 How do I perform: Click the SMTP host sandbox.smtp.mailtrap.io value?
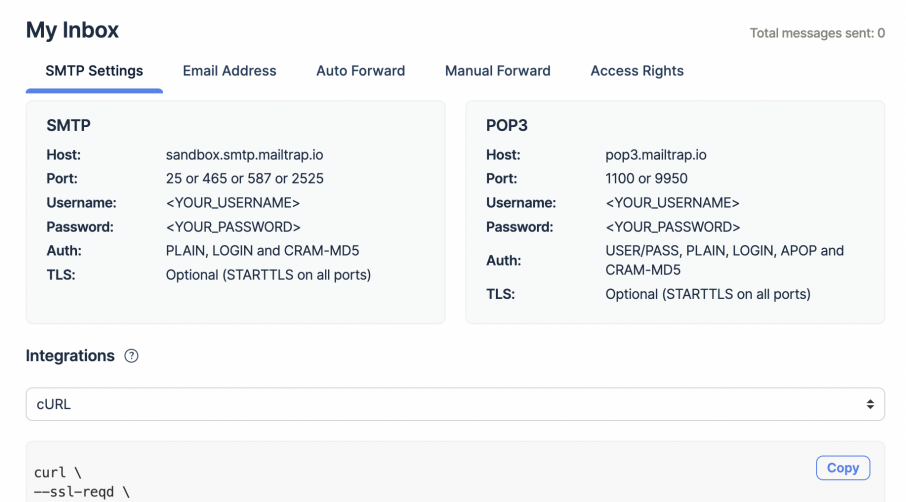click(244, 155)
